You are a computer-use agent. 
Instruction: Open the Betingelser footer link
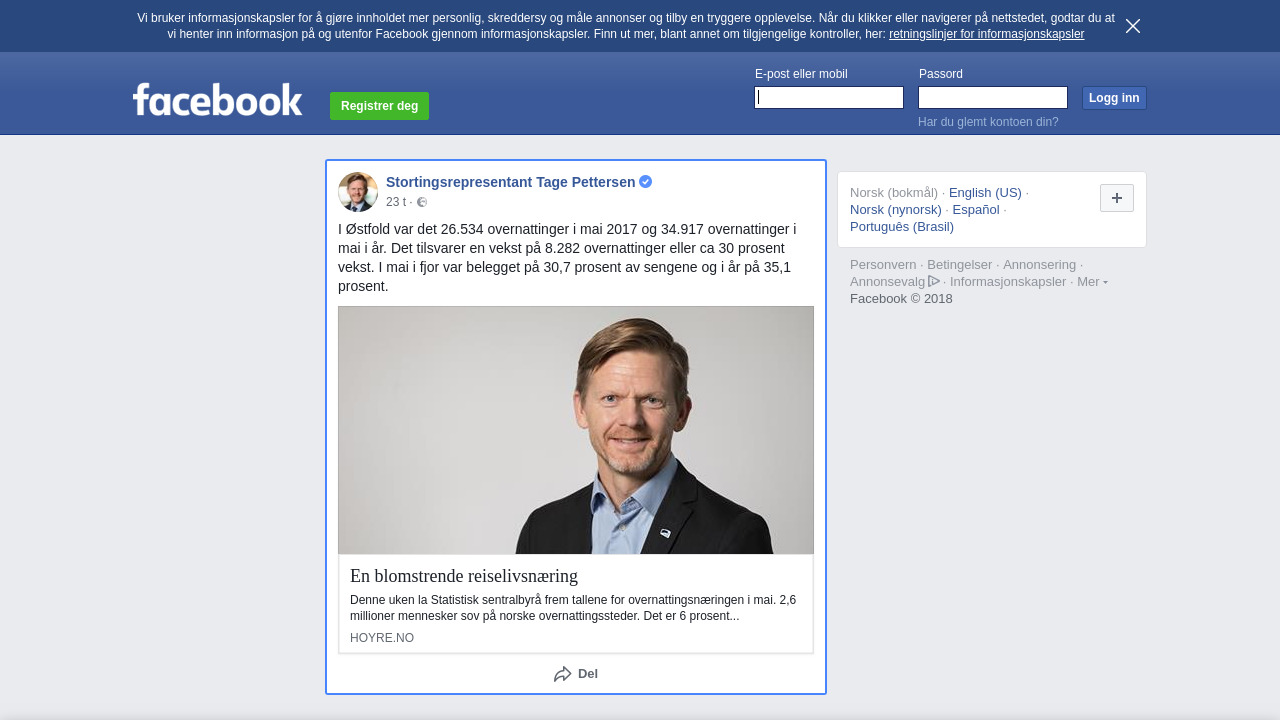point(960,264)
